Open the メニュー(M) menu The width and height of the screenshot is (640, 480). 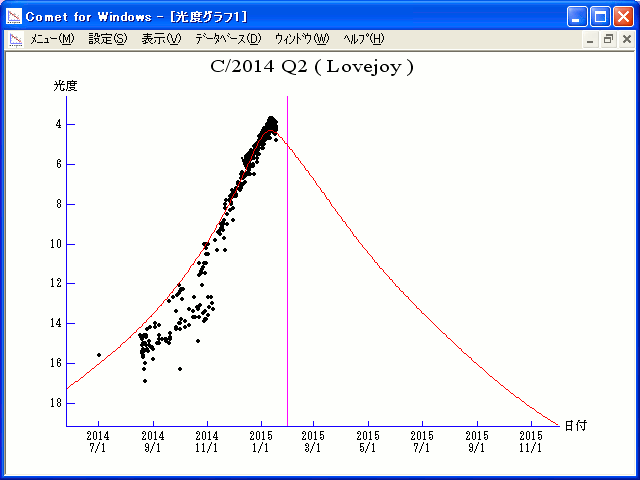pos(52,39)
